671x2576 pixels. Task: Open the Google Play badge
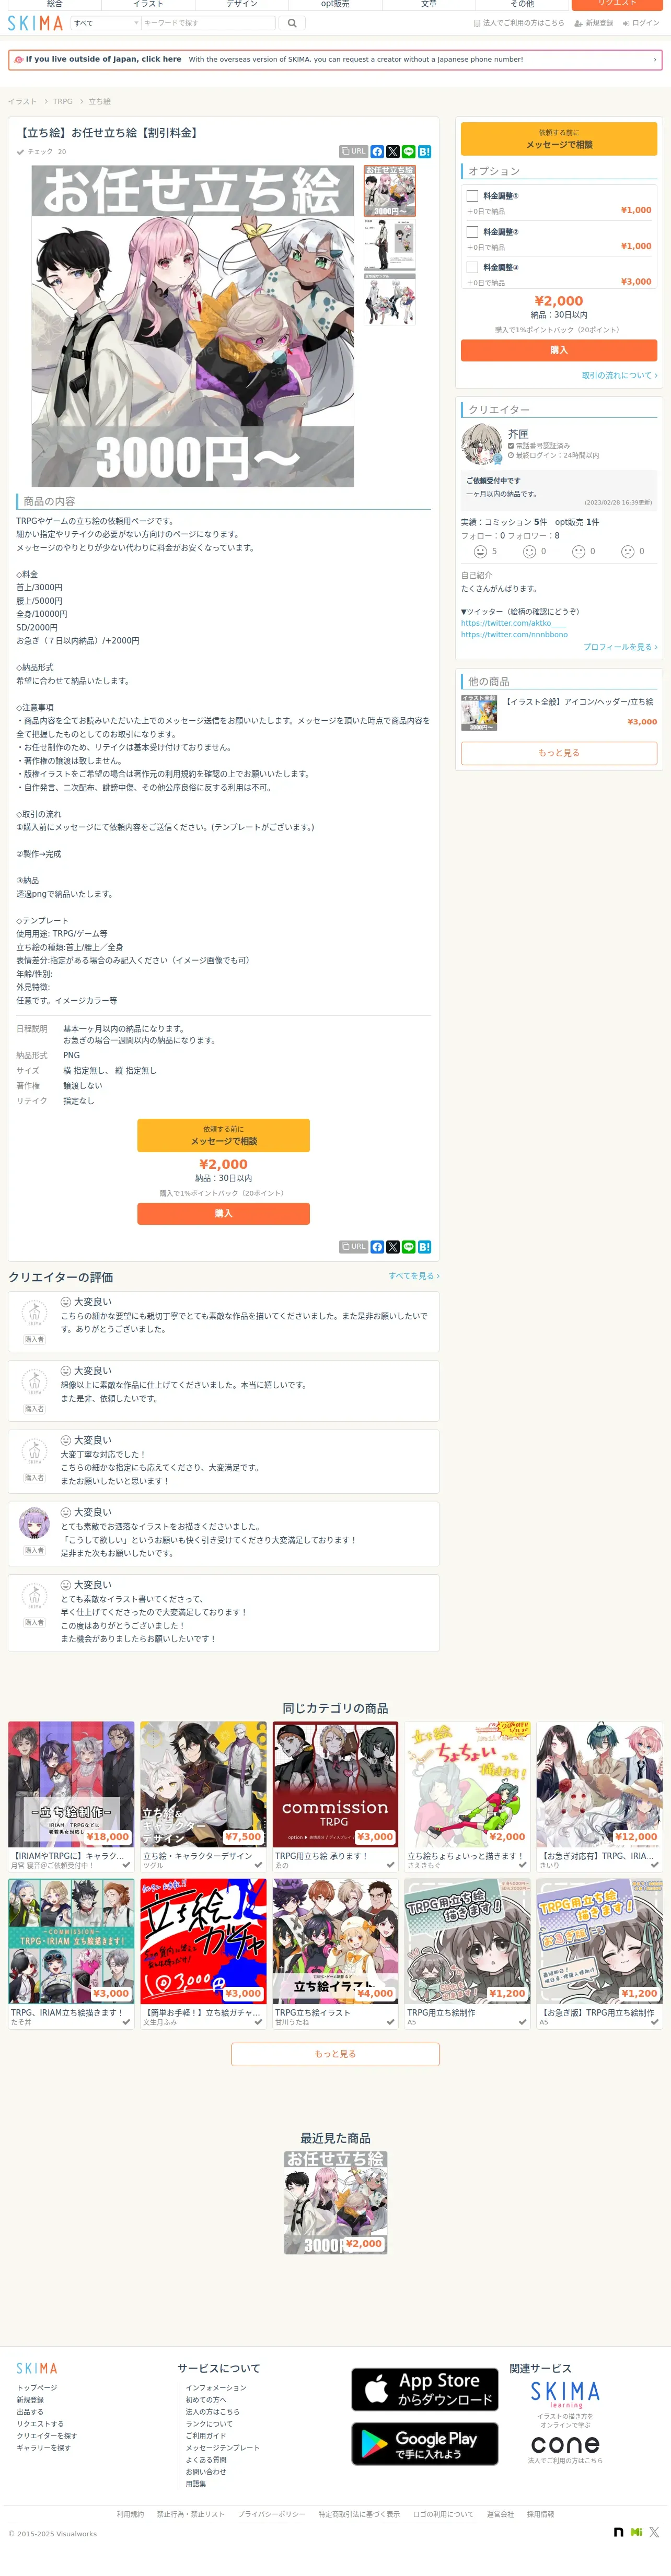pyautogui.click(x=426, y=2444)
